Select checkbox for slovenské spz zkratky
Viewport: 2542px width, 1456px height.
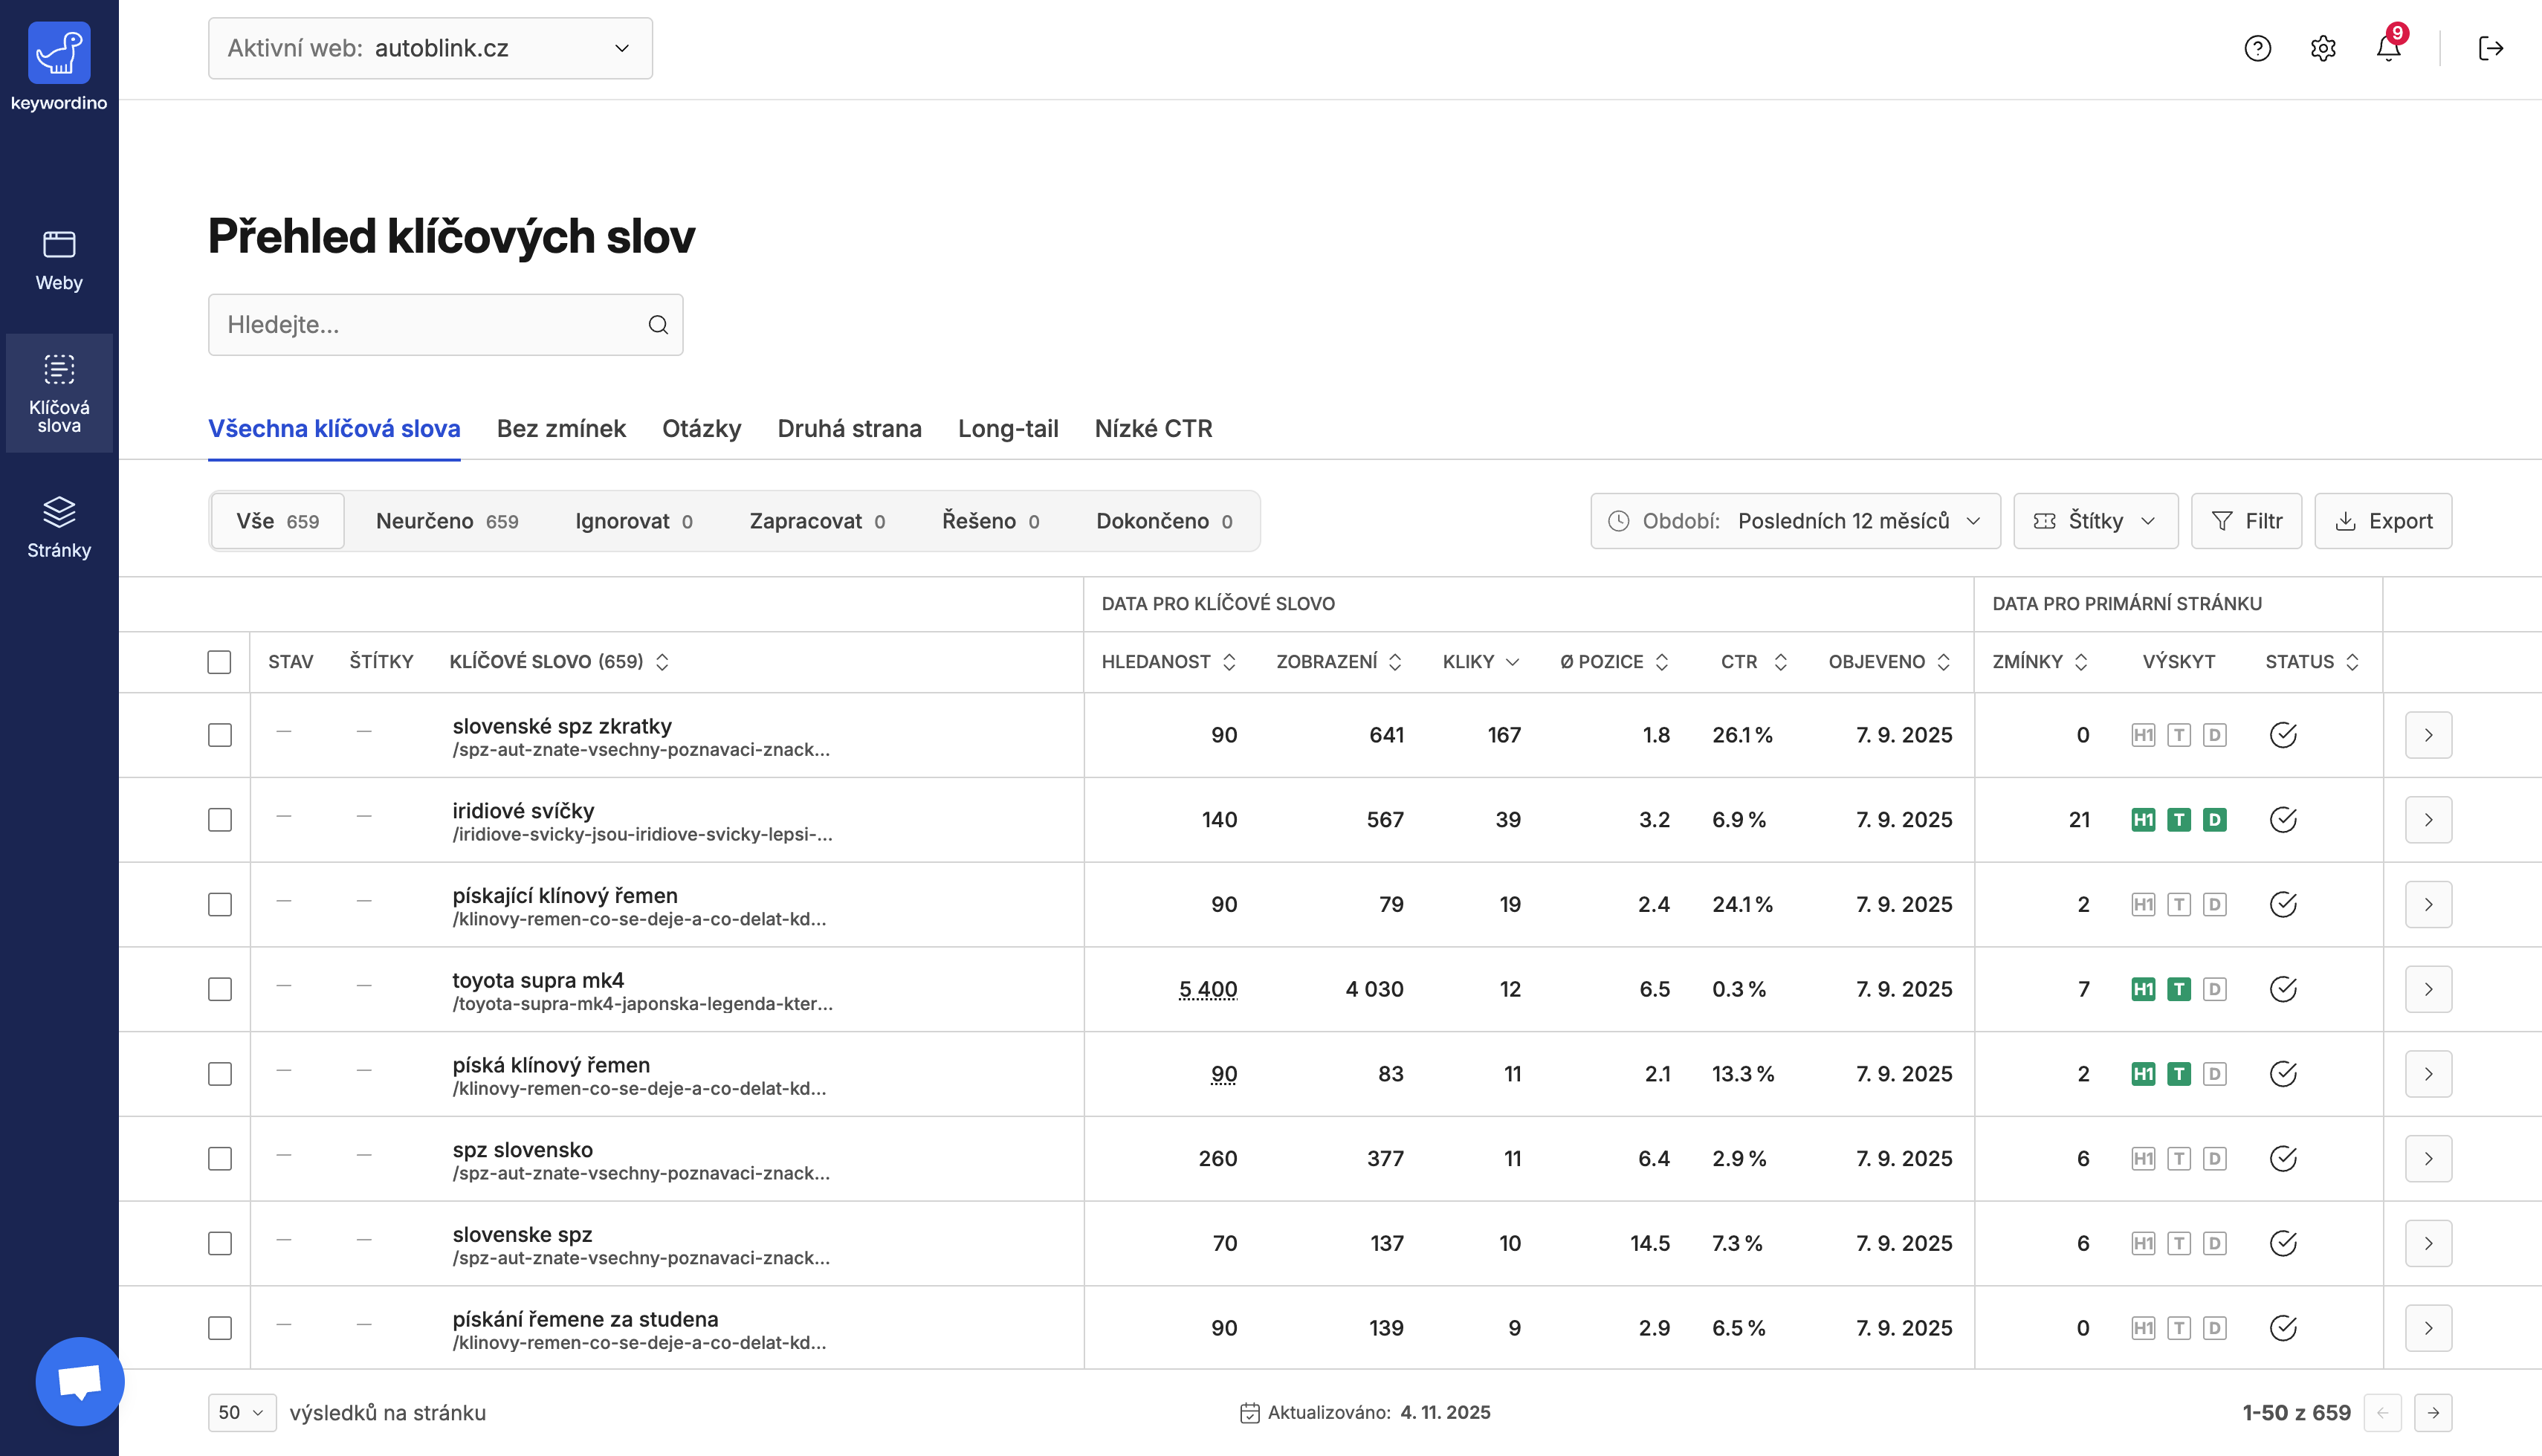coord(219,735)
